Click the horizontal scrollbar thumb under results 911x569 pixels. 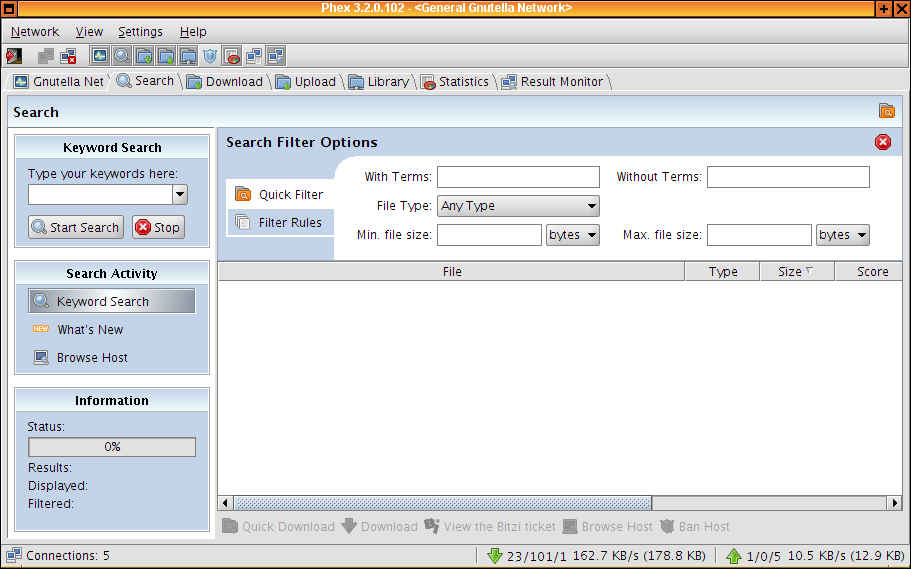pyautogui.click(x=443, y=503)
